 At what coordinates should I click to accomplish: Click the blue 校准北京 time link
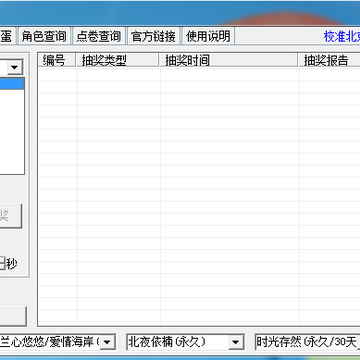342,37
